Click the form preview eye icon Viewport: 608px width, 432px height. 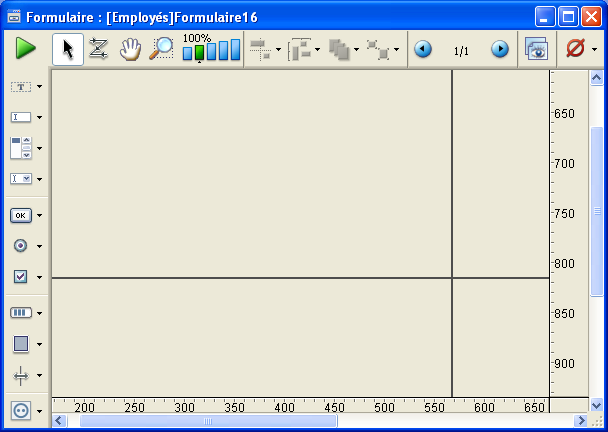point(537,49)
